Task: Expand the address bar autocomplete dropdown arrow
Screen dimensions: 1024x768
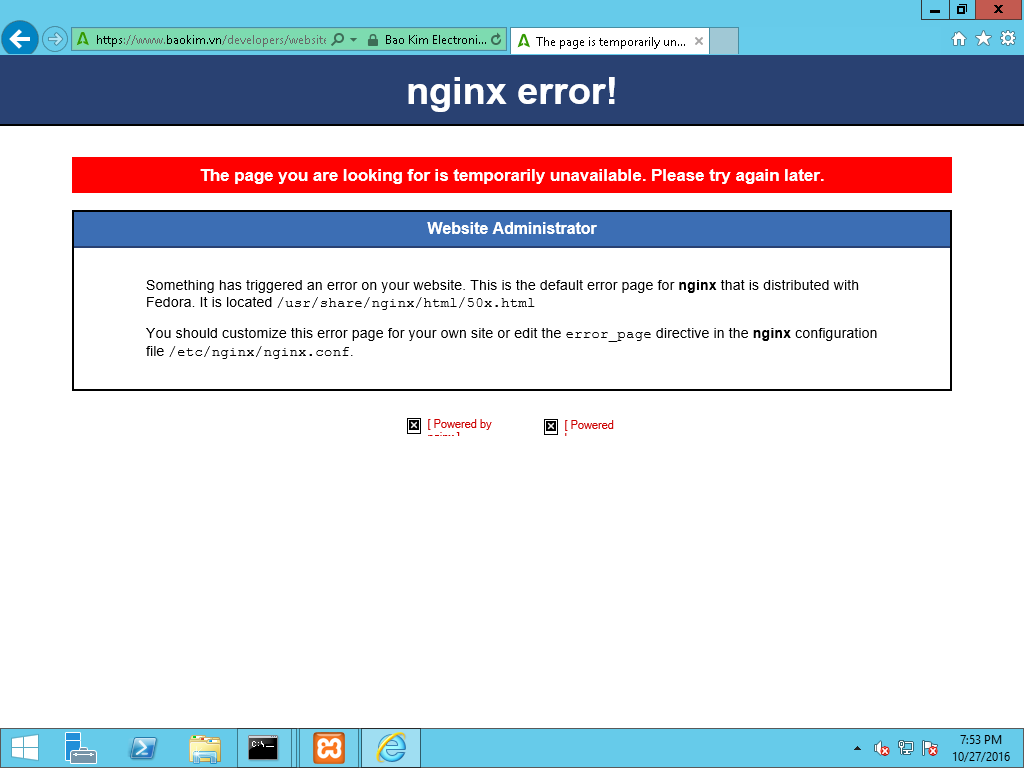Action: [x=353, y=40]
